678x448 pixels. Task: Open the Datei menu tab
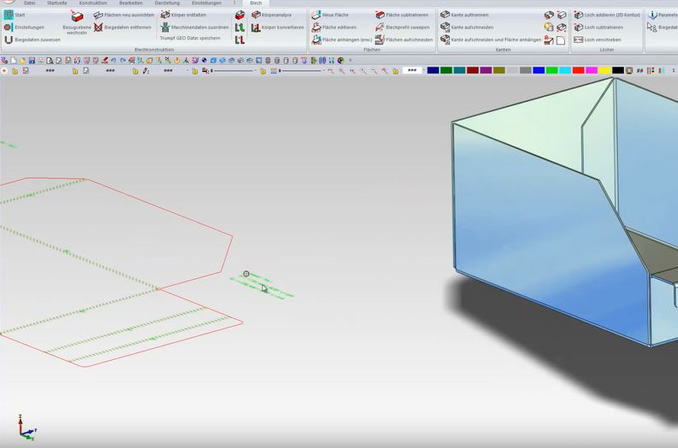pyautogui.click(x=29, y=3)
